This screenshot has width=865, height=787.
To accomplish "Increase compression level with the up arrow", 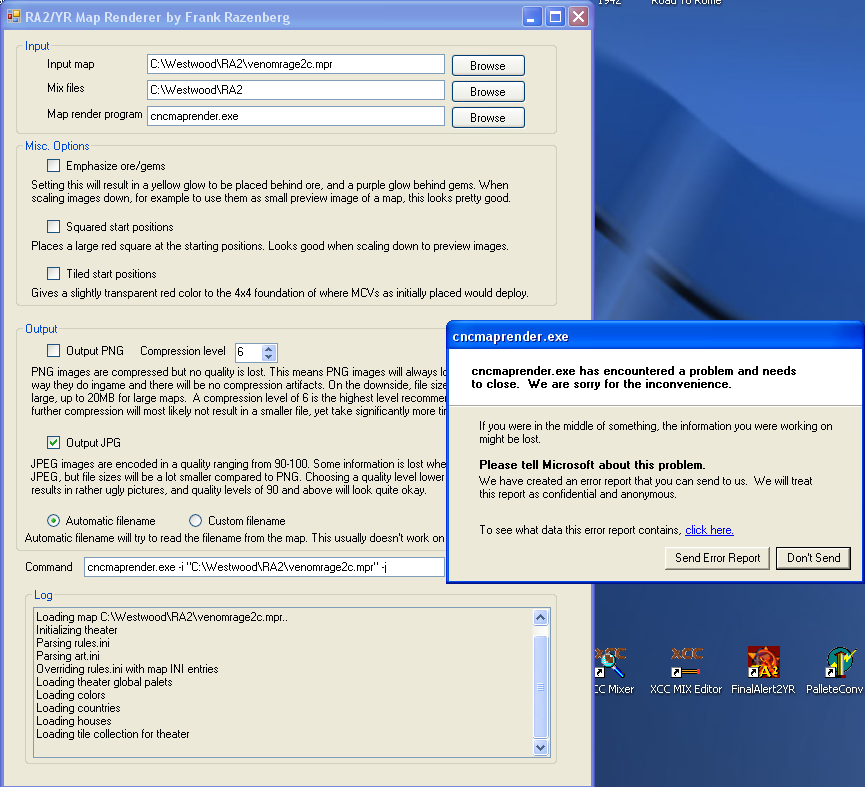I will (269, 349).
